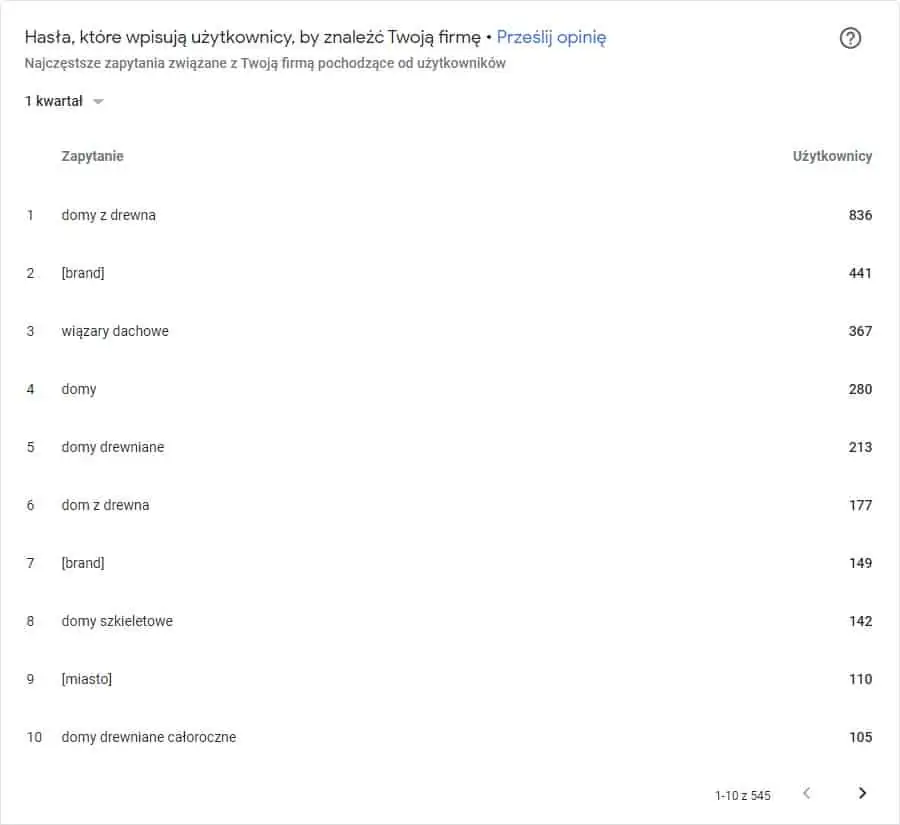Viewport: 900px width, 825px height.
Task: Open the help question mark icon
Action: click(x=850, y=38)
